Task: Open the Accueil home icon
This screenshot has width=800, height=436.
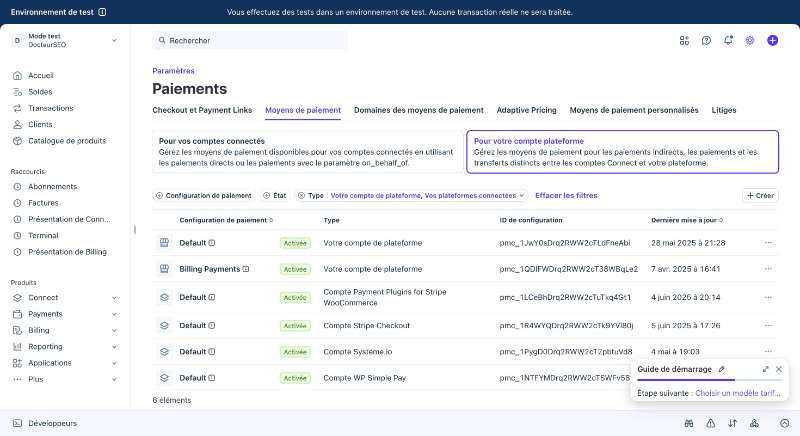Action: (x=17, y=75)
